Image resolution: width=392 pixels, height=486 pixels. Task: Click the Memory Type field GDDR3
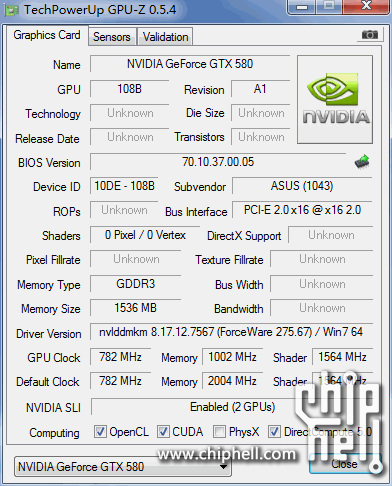point(135,284)
